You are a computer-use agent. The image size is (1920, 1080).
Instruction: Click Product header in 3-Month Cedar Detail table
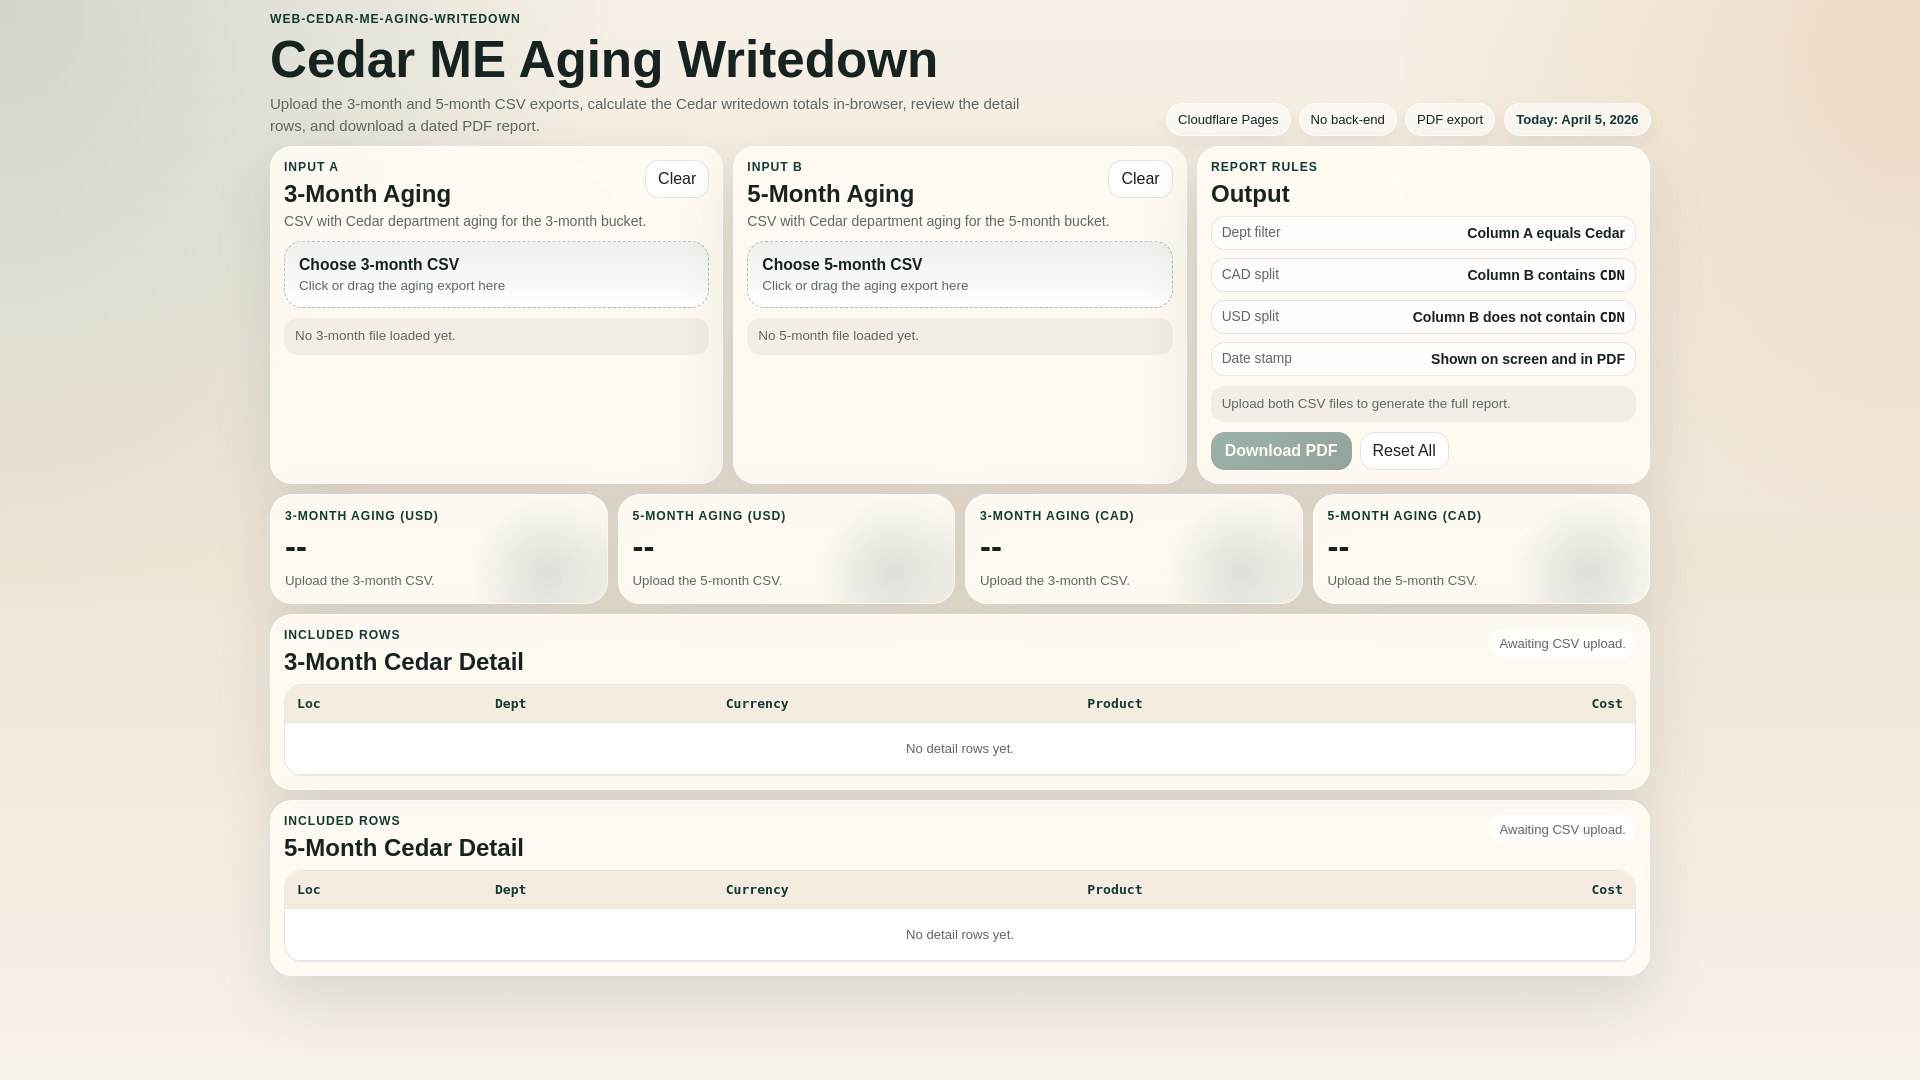[1114, 704]
